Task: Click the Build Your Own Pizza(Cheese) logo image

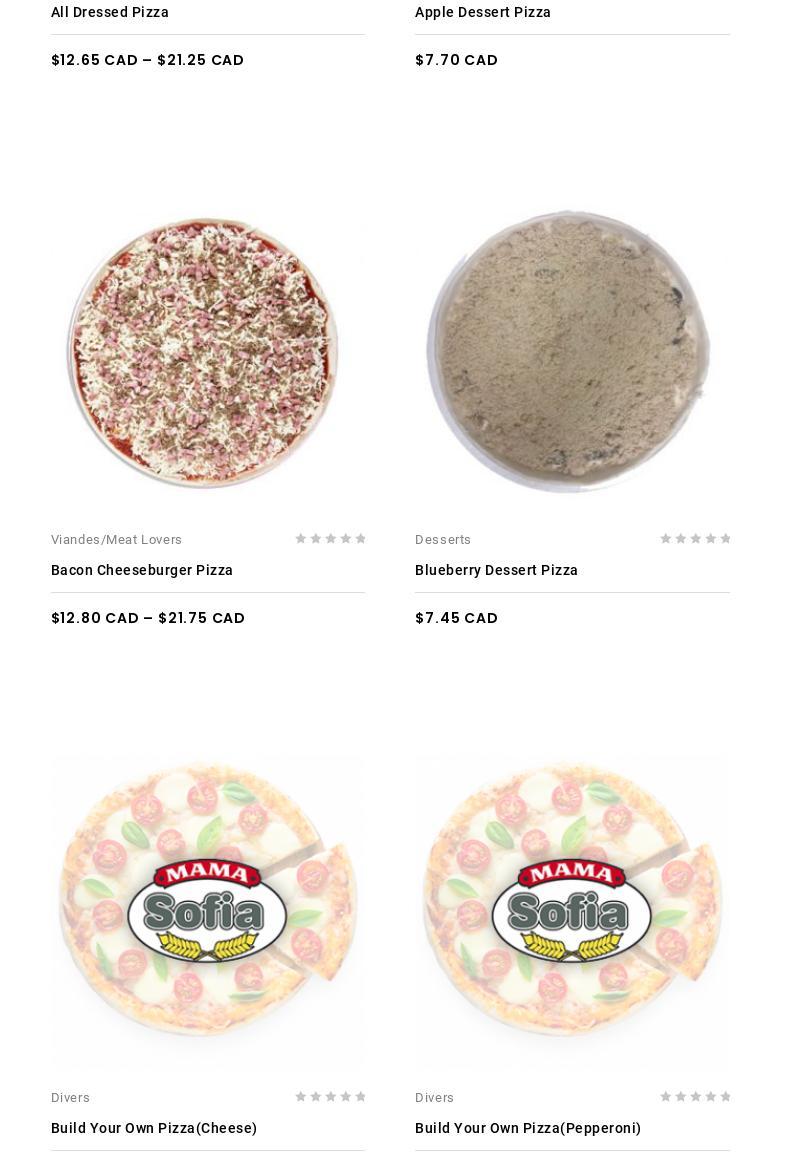Action: click(x=208, y=911)
